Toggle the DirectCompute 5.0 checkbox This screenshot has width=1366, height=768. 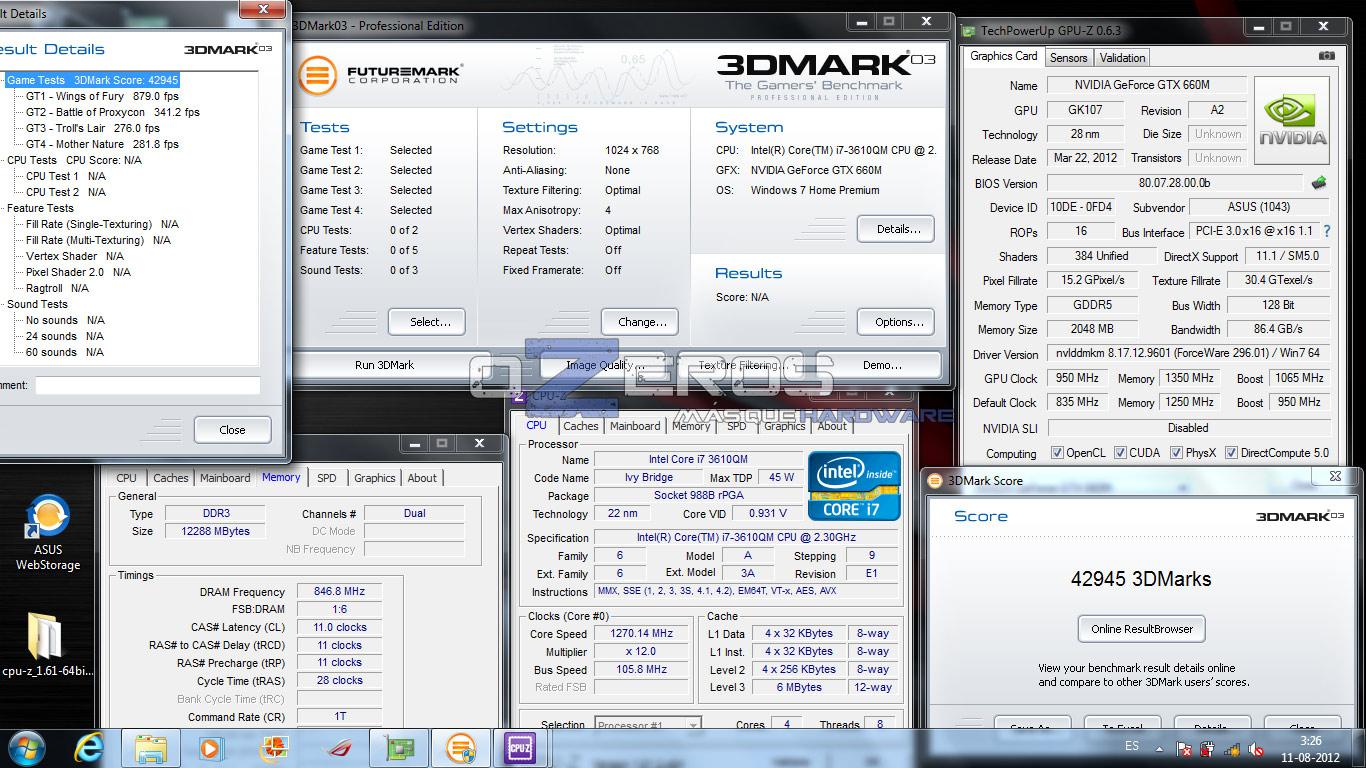(x=1231, y=453)
